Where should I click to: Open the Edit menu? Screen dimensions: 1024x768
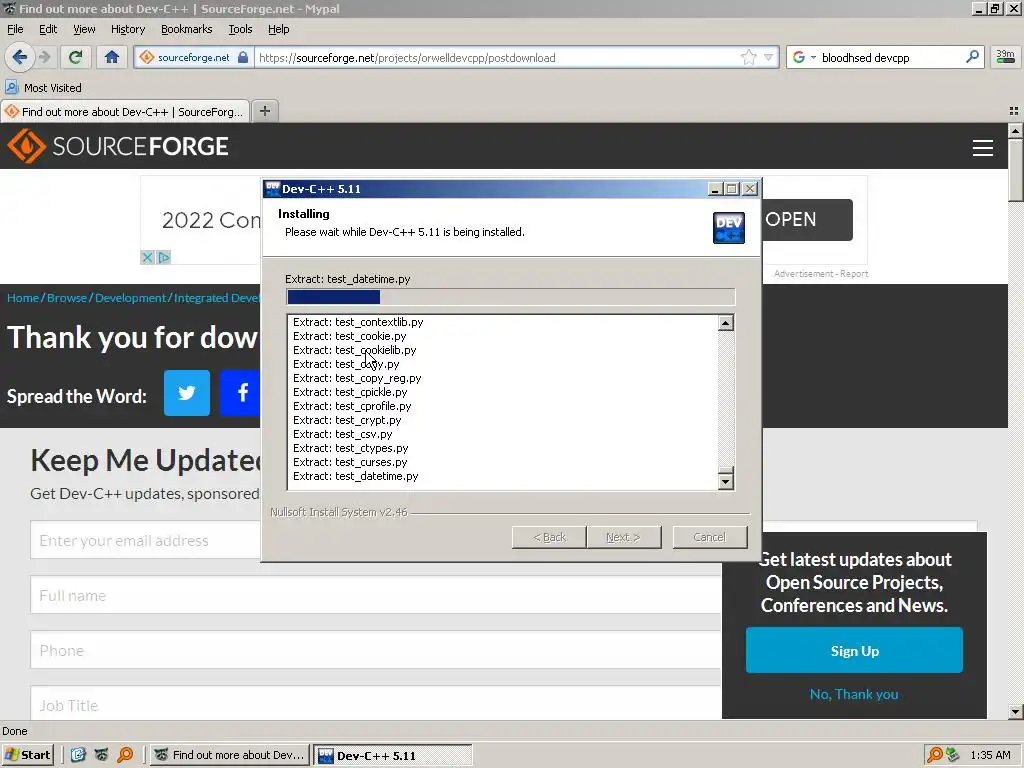48,29
